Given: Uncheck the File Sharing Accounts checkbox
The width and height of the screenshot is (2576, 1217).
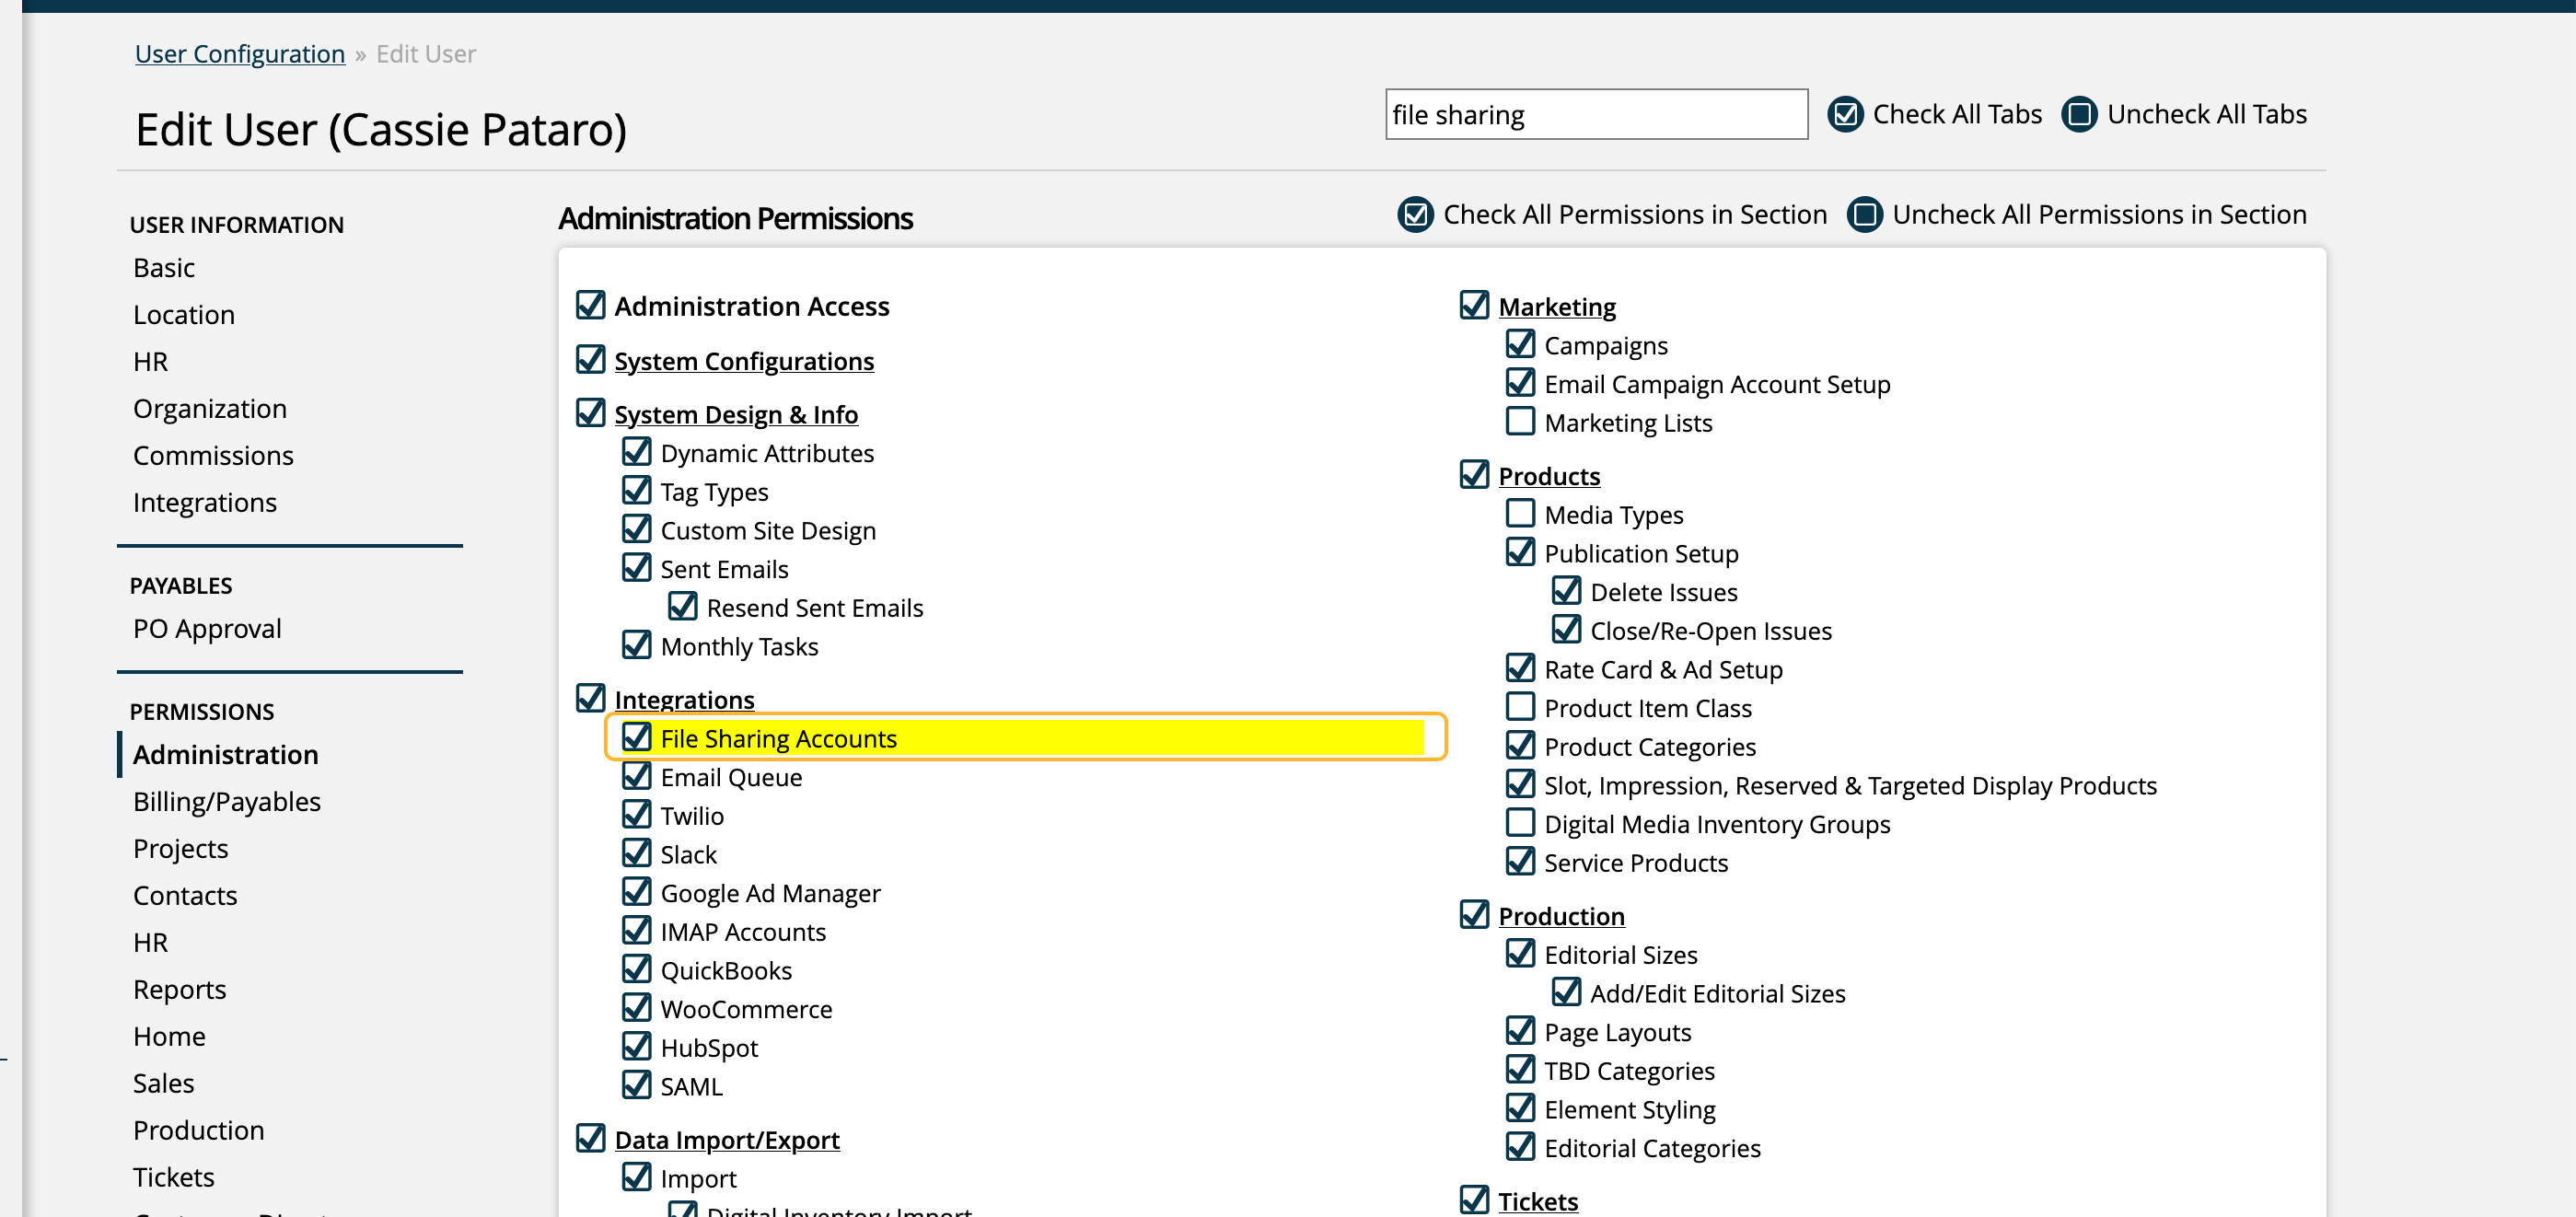Looking at the screenshot, I should coord(636,737).
